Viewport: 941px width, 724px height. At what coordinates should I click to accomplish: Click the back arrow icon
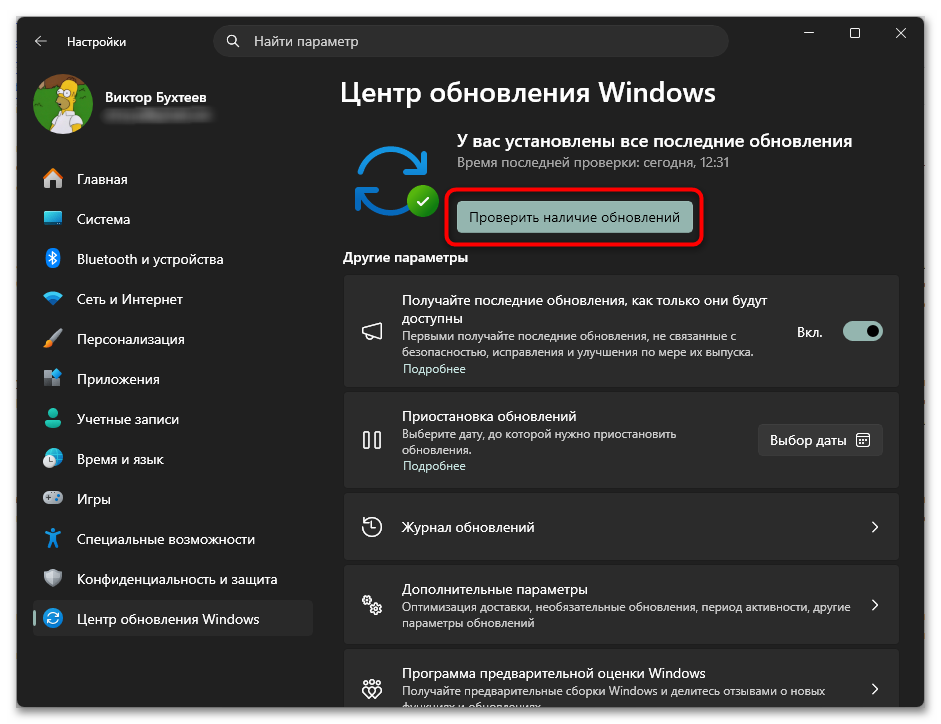(x=41, y=41)
